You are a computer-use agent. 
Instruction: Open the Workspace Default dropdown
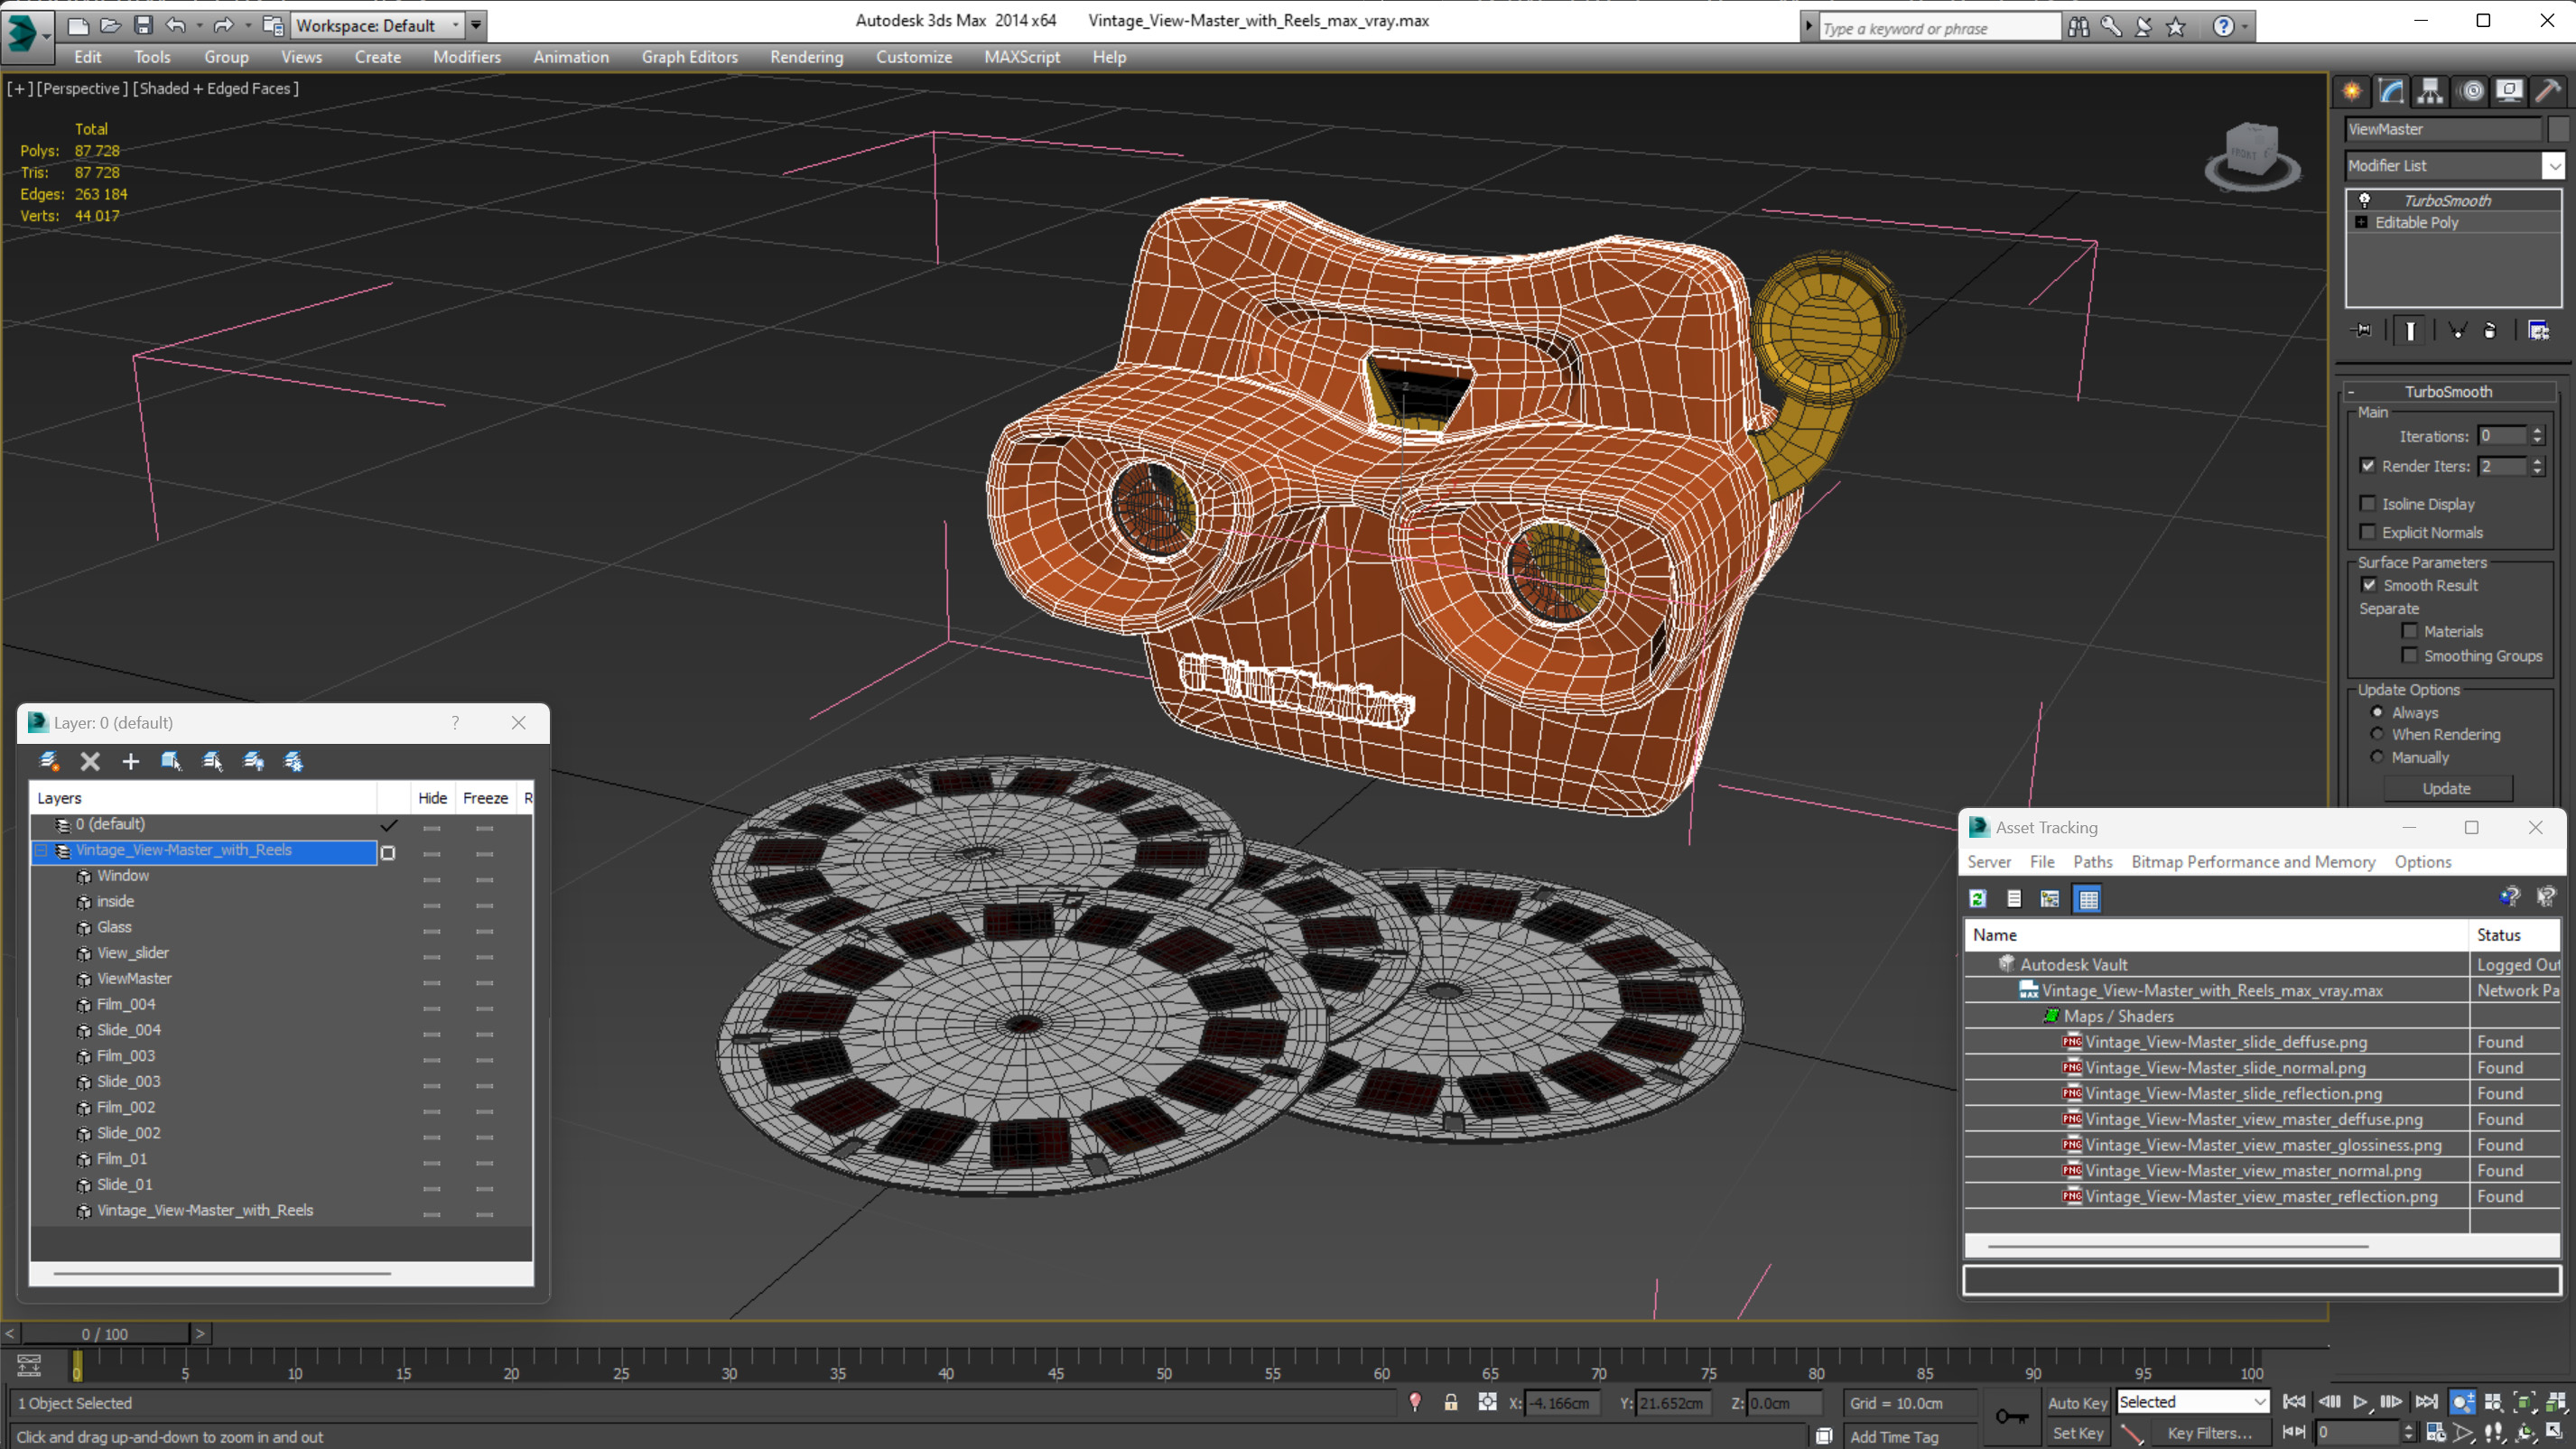pos(376,25)
